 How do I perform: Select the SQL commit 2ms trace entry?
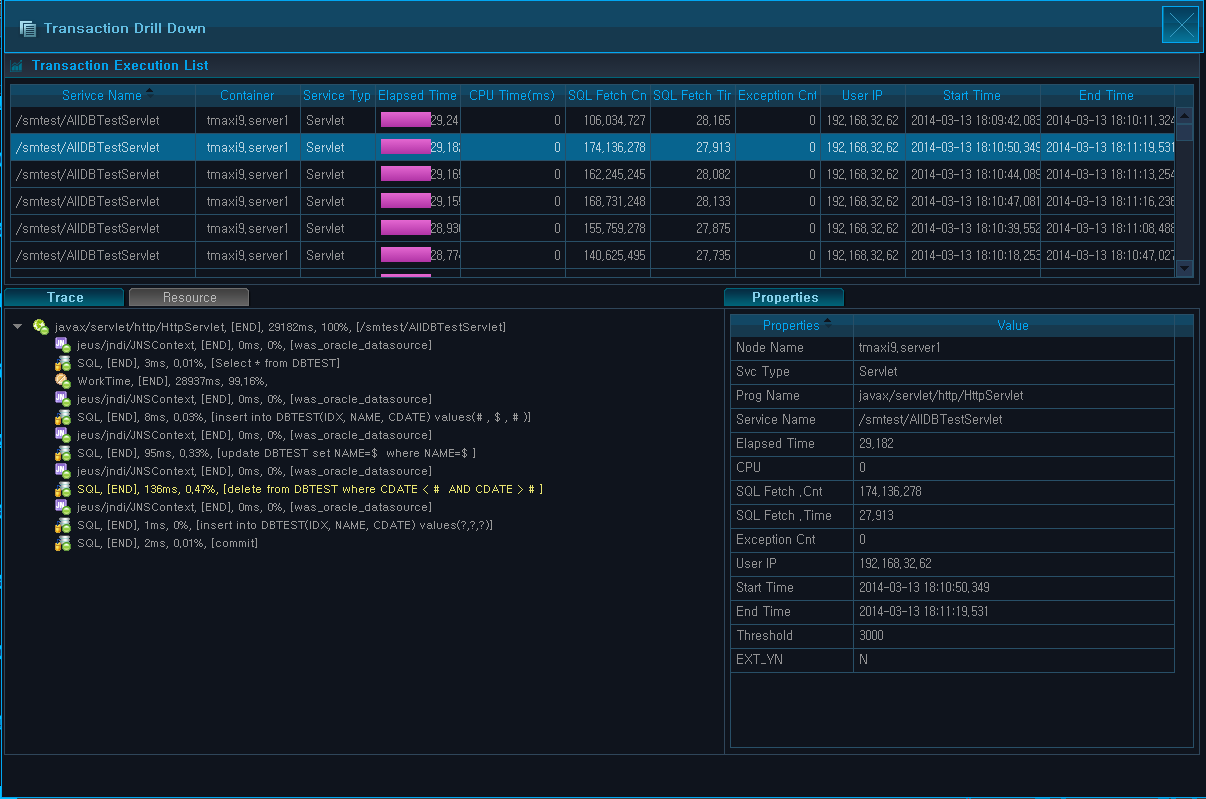tap(168, 543)
